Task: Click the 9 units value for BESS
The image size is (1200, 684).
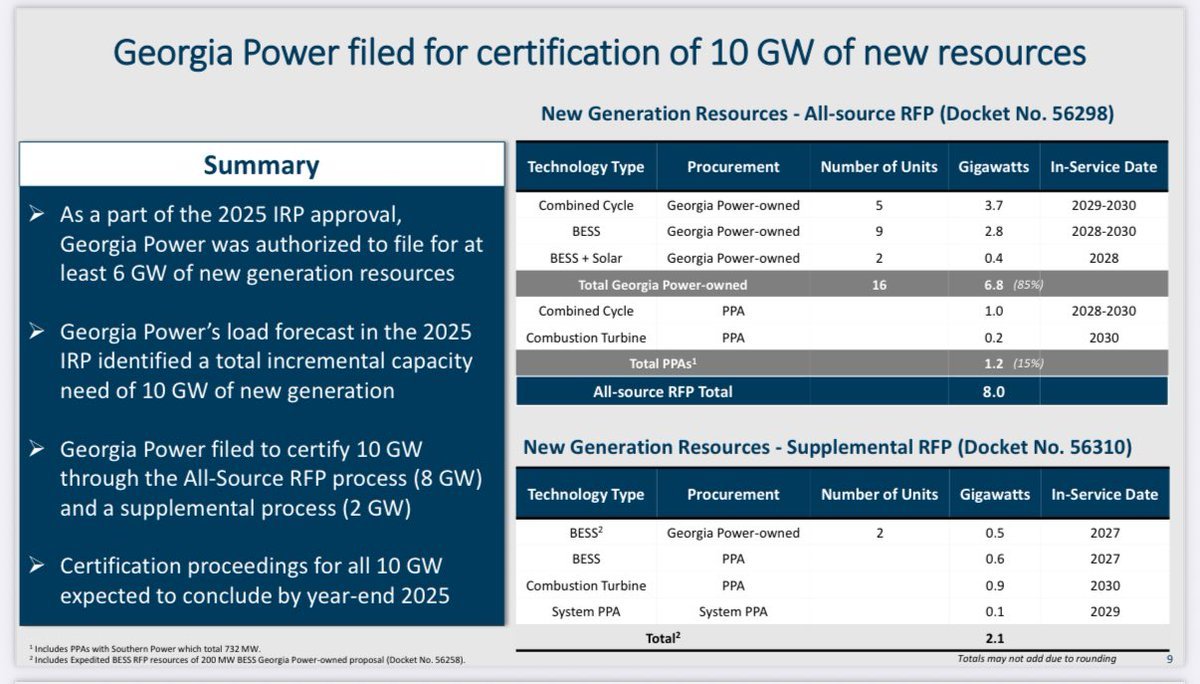Action: click(879, 231)
